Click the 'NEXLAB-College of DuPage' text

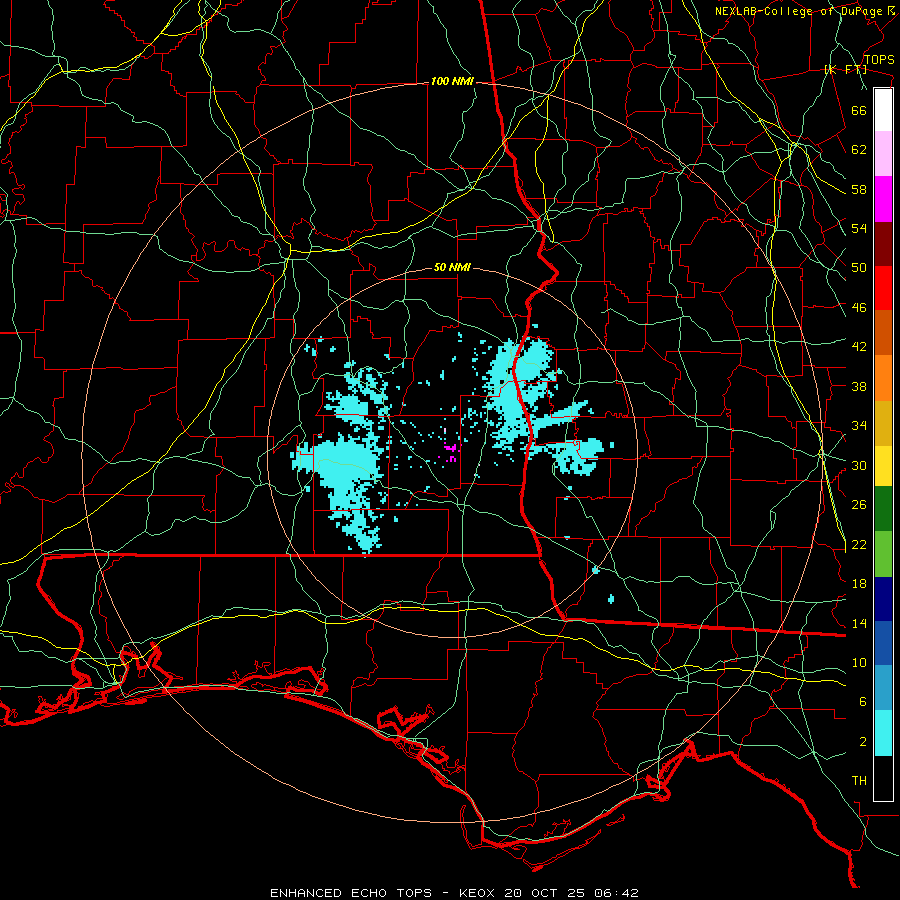pos(798,11)
